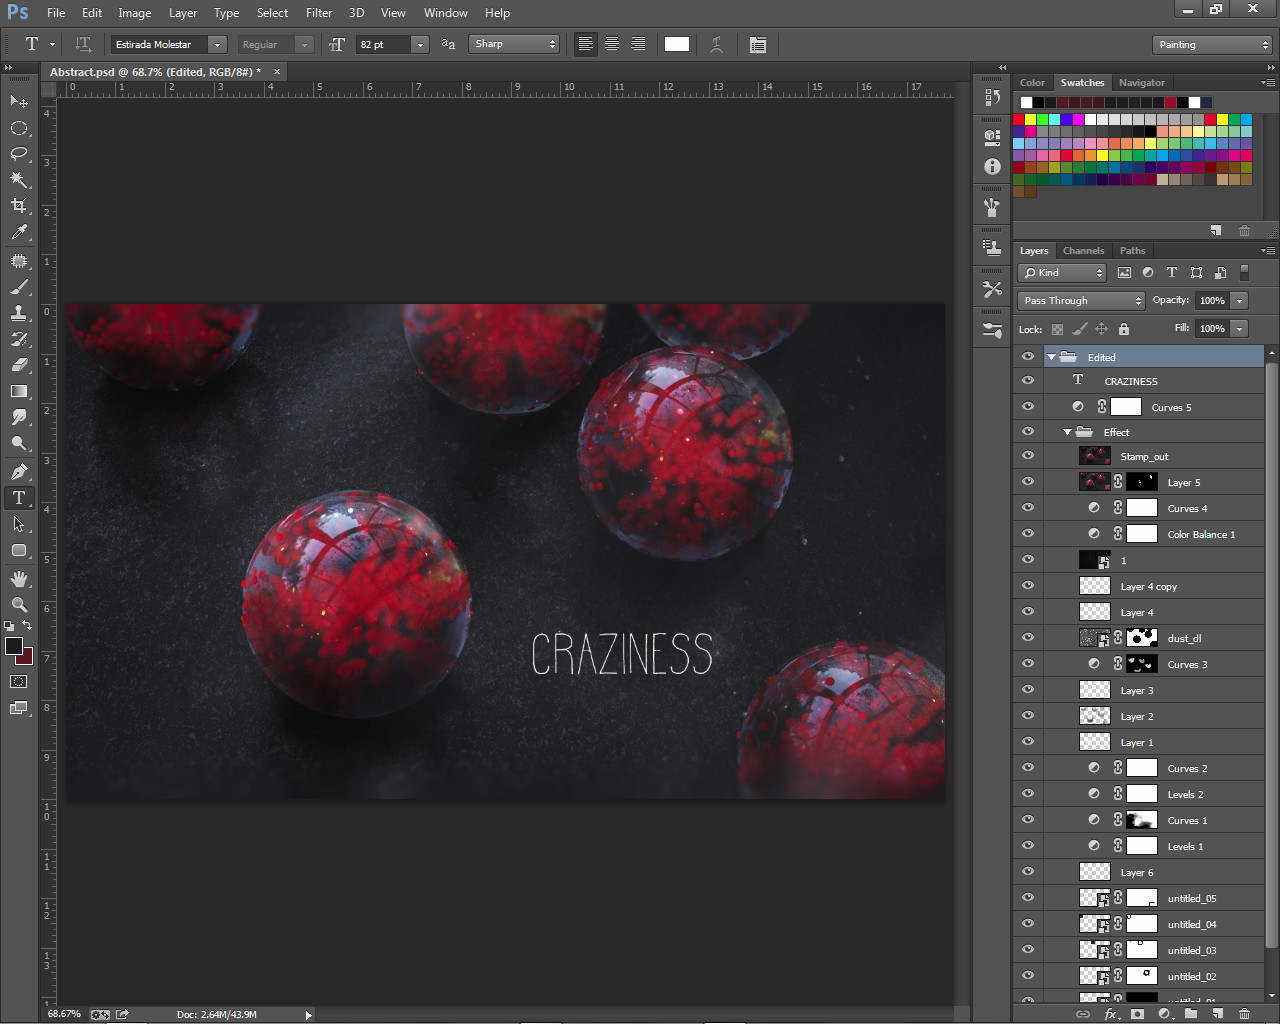This screenshot has width=1280, height=1024.
Task: Select the Eyedropper tool
Action: [19, 232]
